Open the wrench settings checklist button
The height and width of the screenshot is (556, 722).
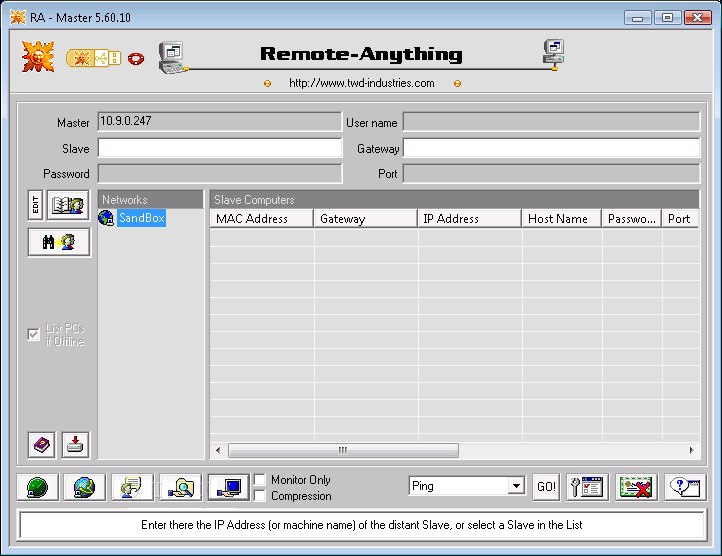588,487
